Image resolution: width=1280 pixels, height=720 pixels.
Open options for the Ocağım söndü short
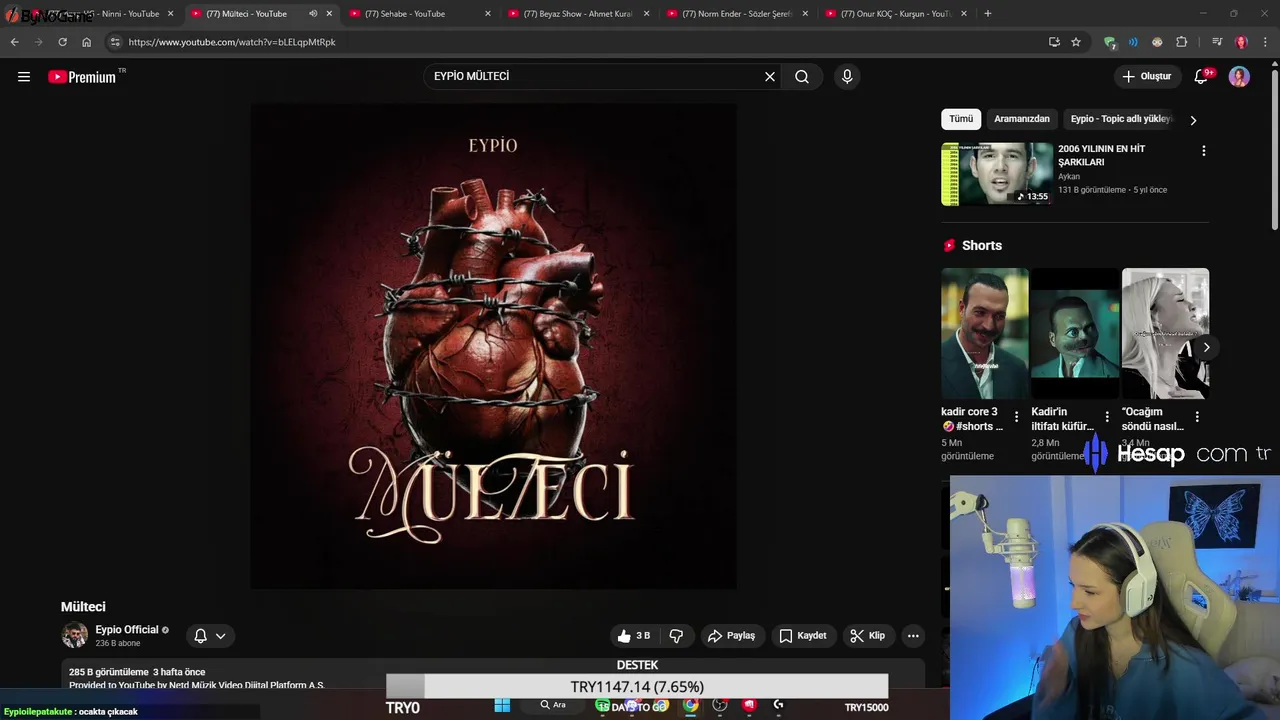click(1197, 417)
